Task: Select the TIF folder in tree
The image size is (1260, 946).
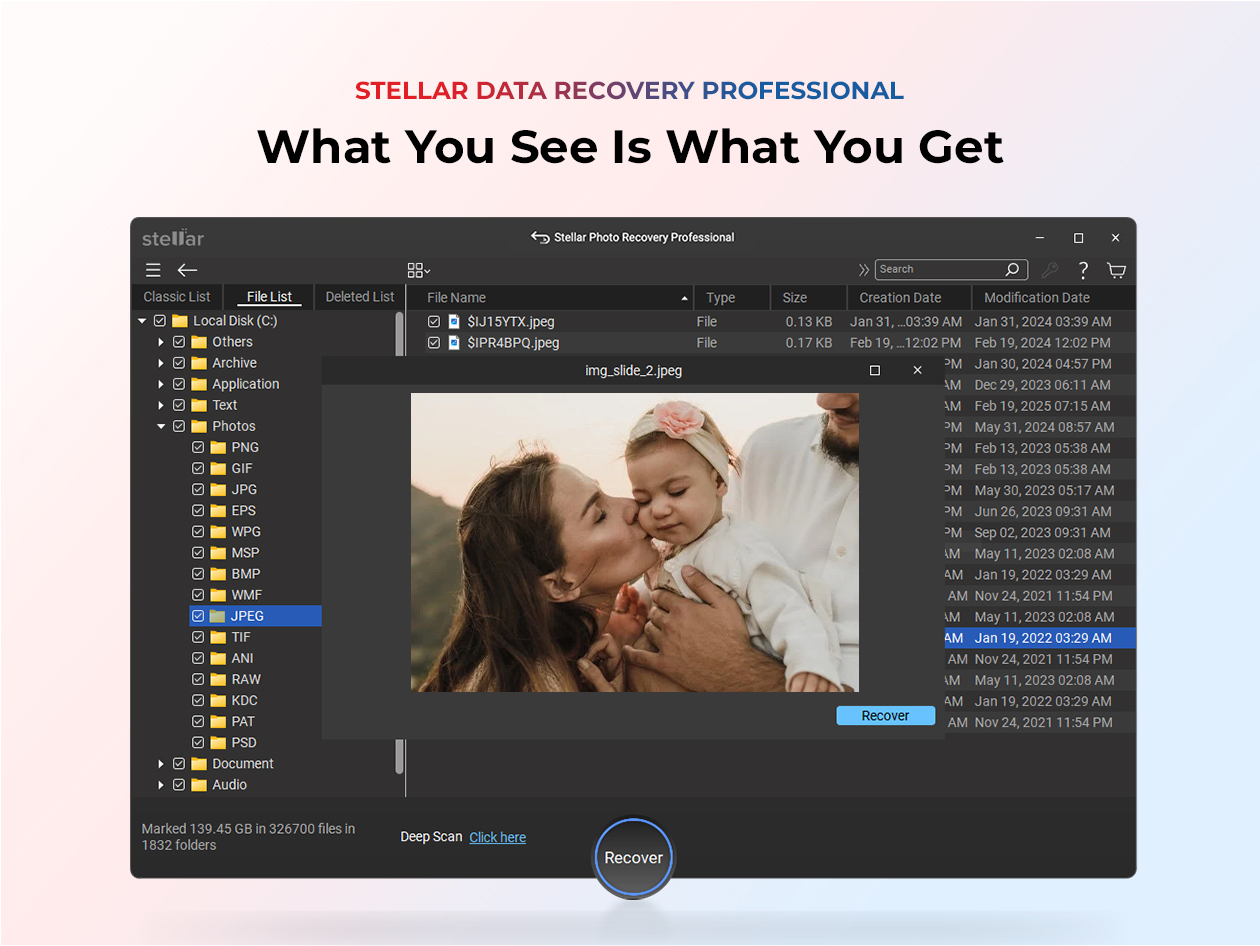Action: (x=241, y=637)
